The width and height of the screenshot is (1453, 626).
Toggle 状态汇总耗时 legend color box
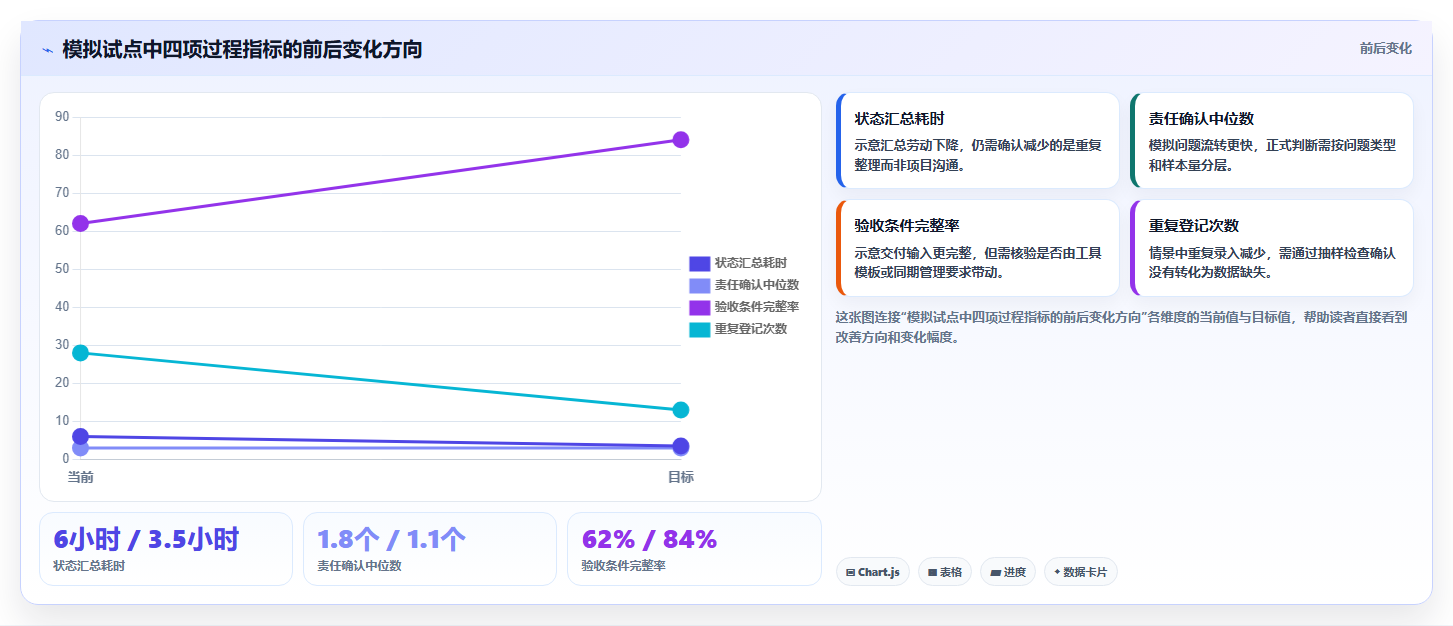[699, 263]
